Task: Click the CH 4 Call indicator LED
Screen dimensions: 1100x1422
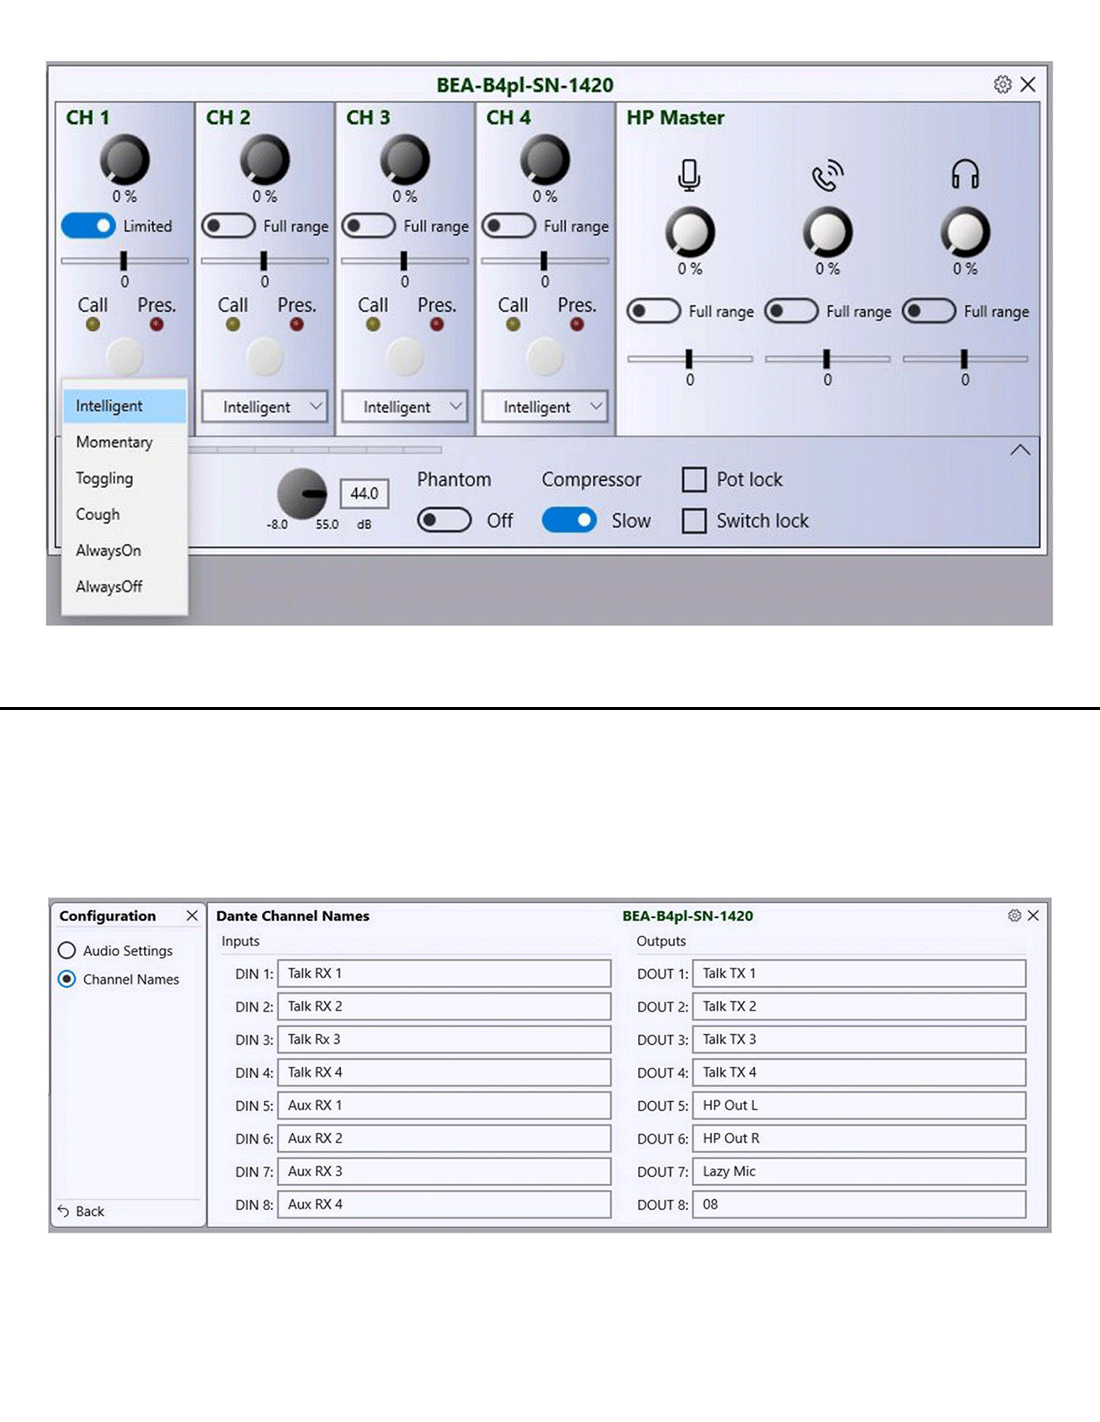Action: tap(513, 324)
